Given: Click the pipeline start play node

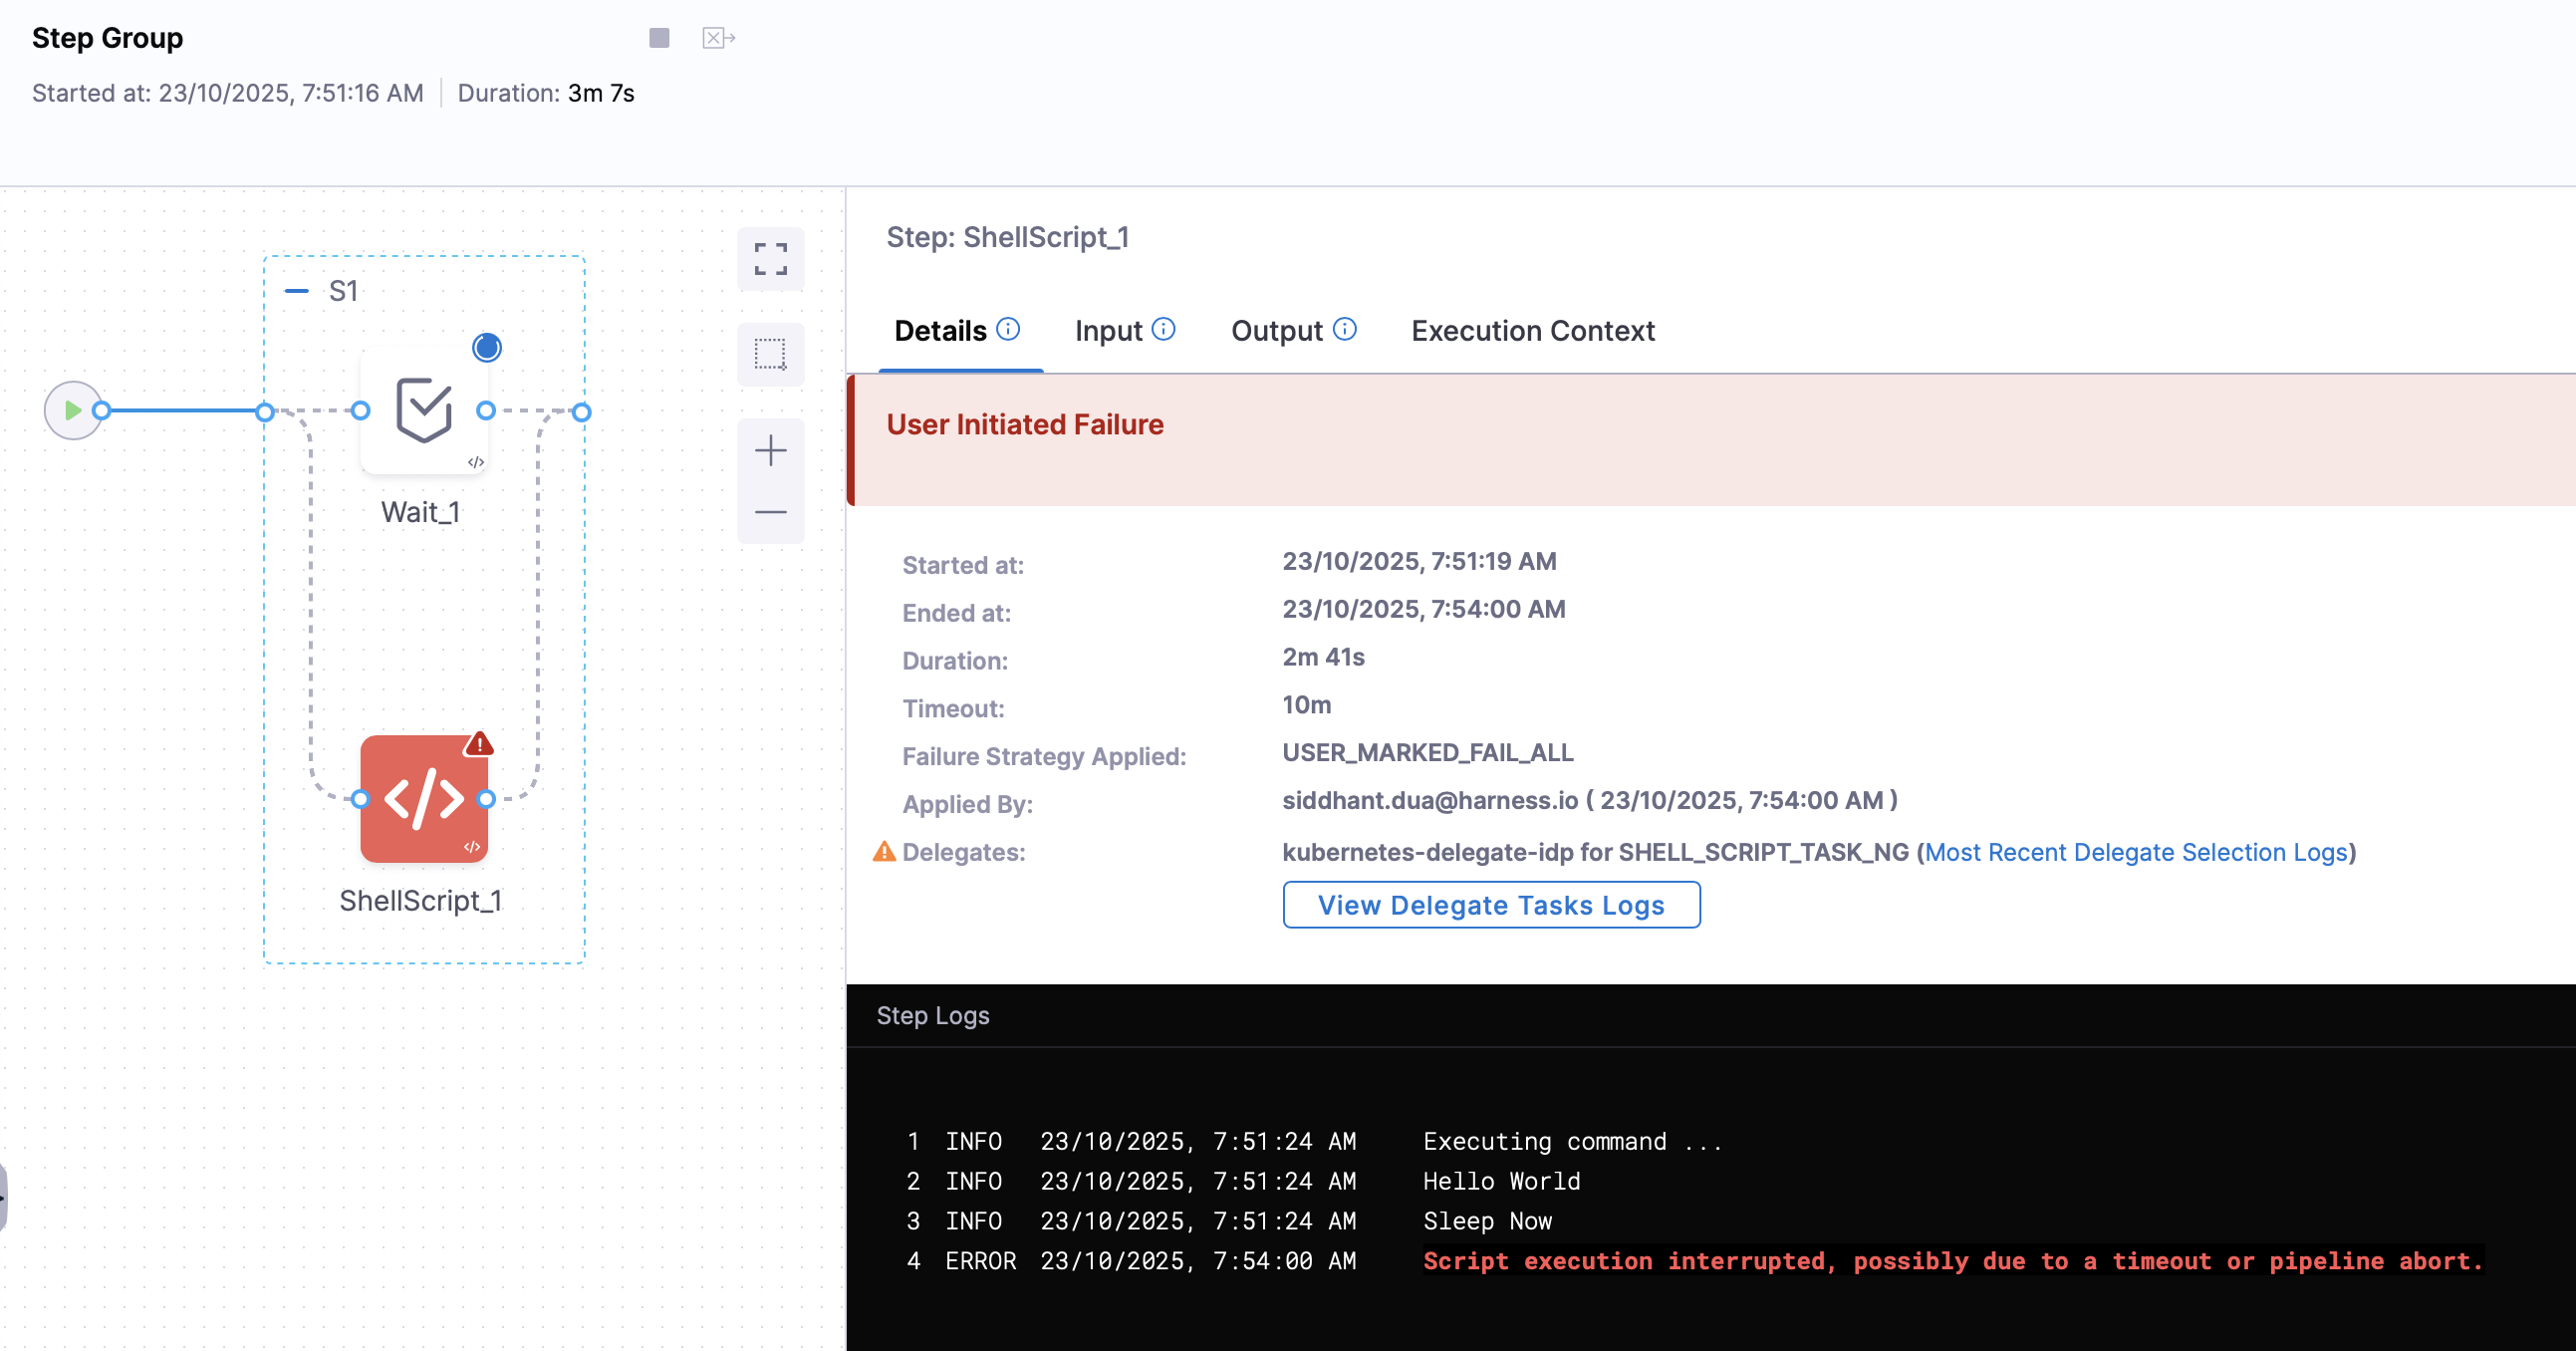Looking at the screenshot, I should pos(72,410).
